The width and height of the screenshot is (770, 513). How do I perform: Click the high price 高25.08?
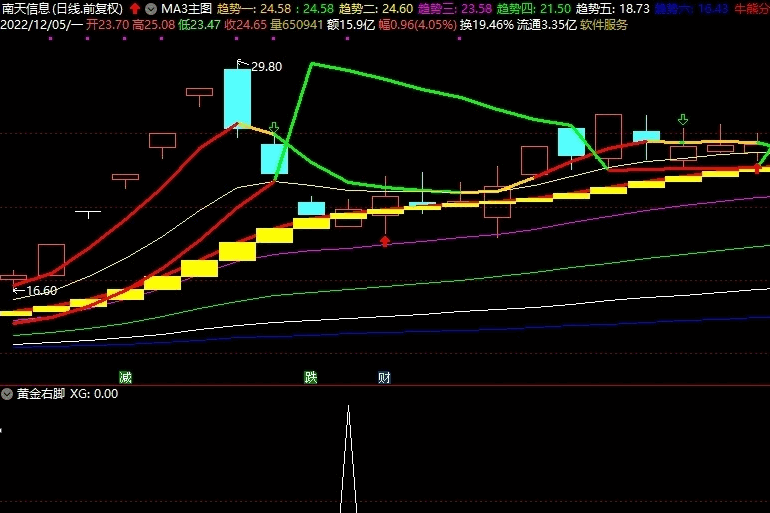[154, 25]
